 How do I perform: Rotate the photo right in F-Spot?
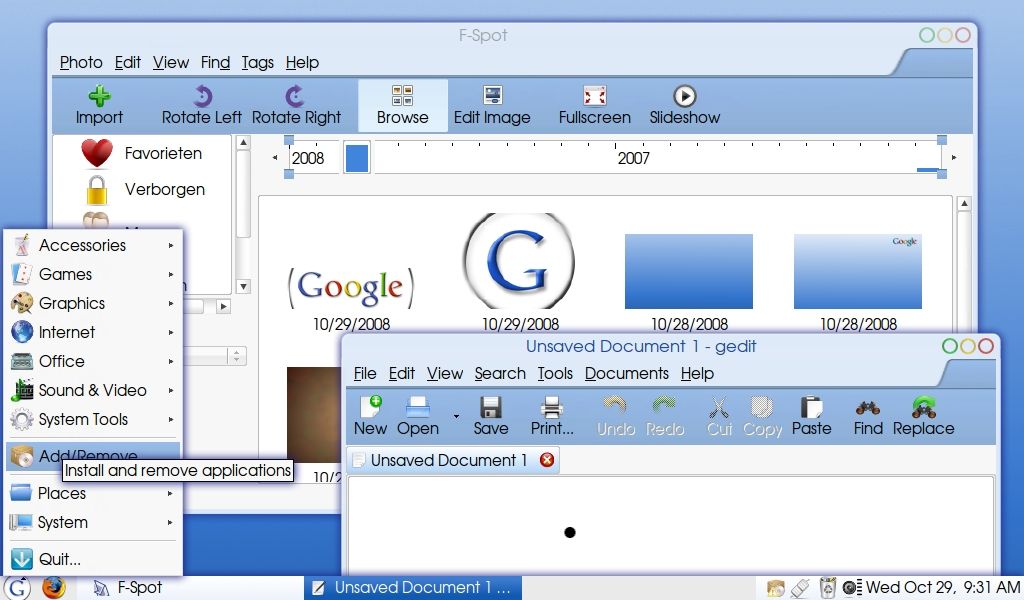tap(296, 106)
